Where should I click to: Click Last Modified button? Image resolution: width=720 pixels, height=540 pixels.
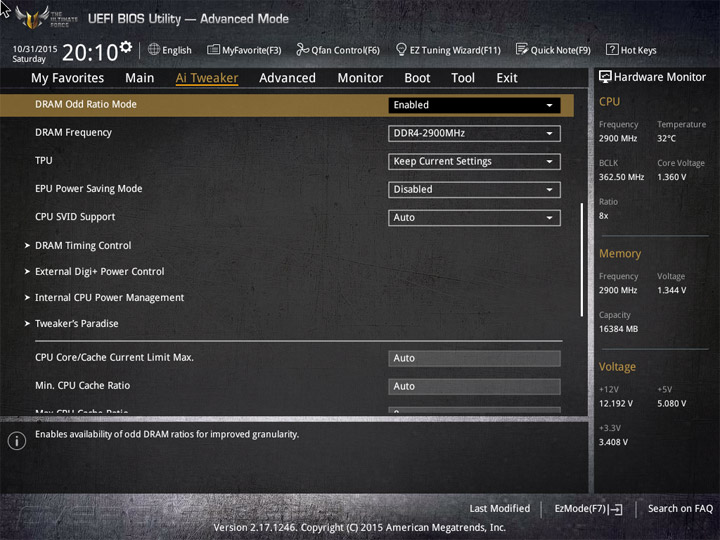click(x=500, y=509)
